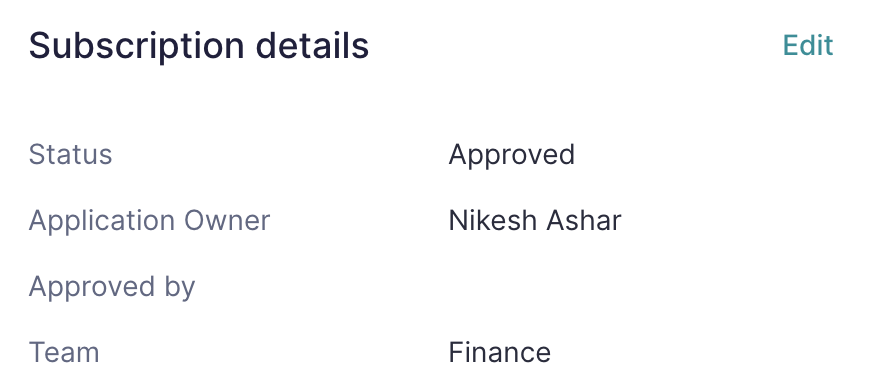This screenshot has width=874, height=390.
Task: Click the word by in Approved by
Action: pos(179,287)
